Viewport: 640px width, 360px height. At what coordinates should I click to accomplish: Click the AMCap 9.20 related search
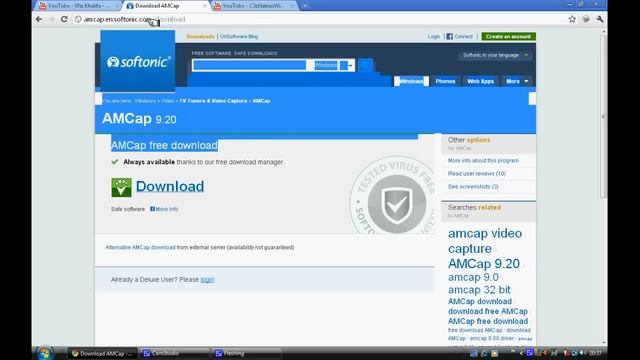tap(484, 264)
